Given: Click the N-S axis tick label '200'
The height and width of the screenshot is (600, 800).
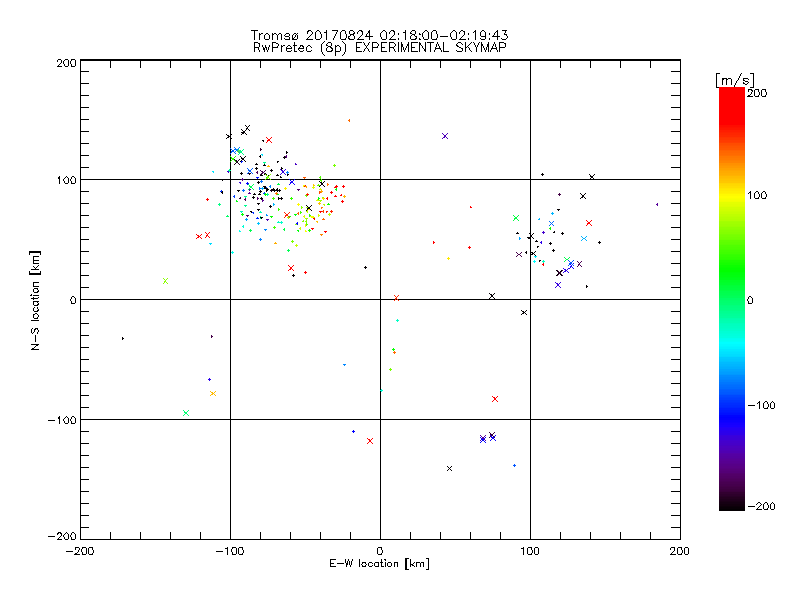Looking at the screenshot, I should pos(66,63).
